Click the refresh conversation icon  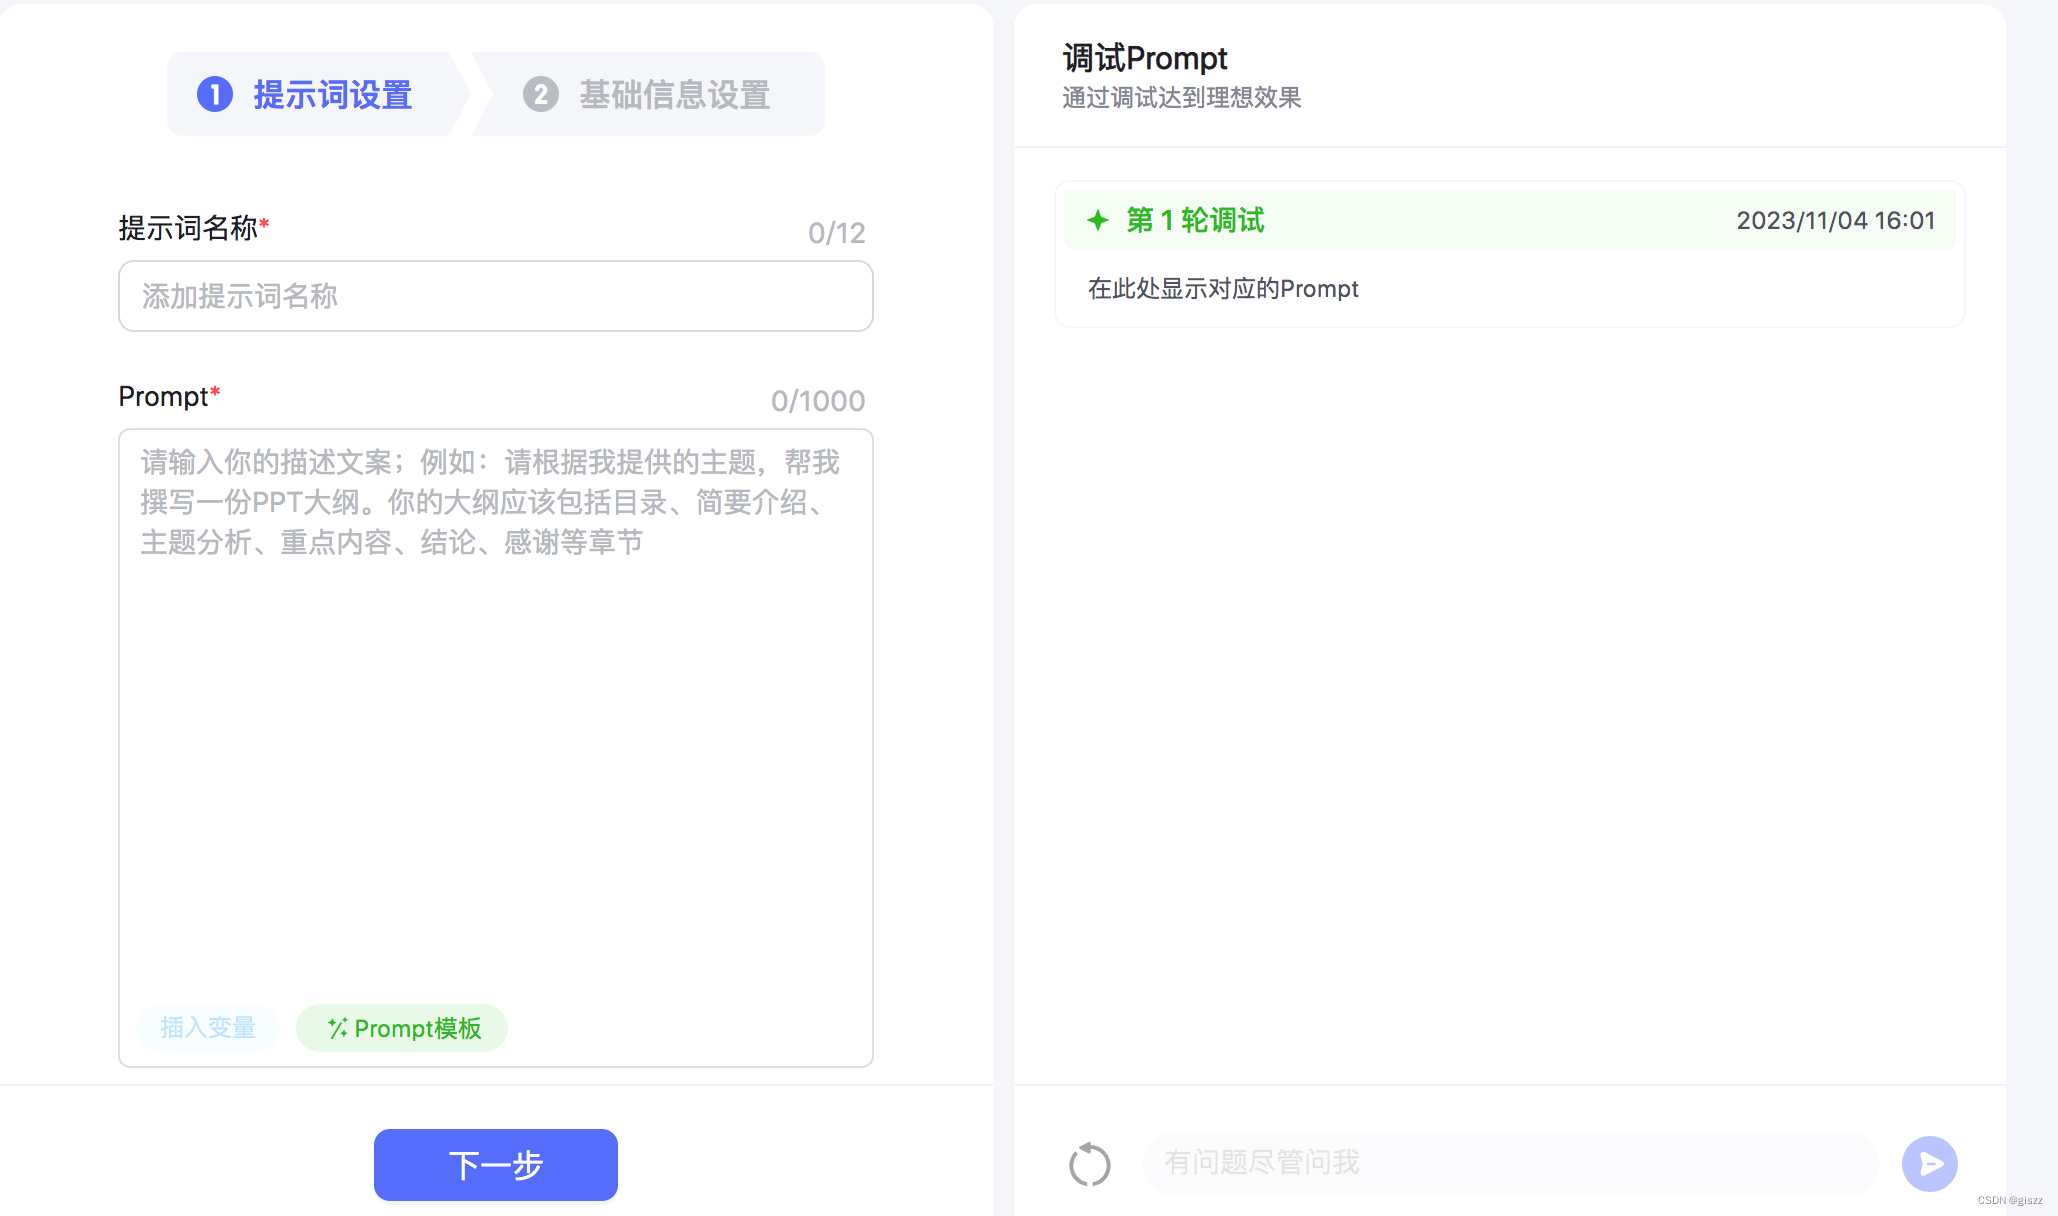tap(1089, 1164)
